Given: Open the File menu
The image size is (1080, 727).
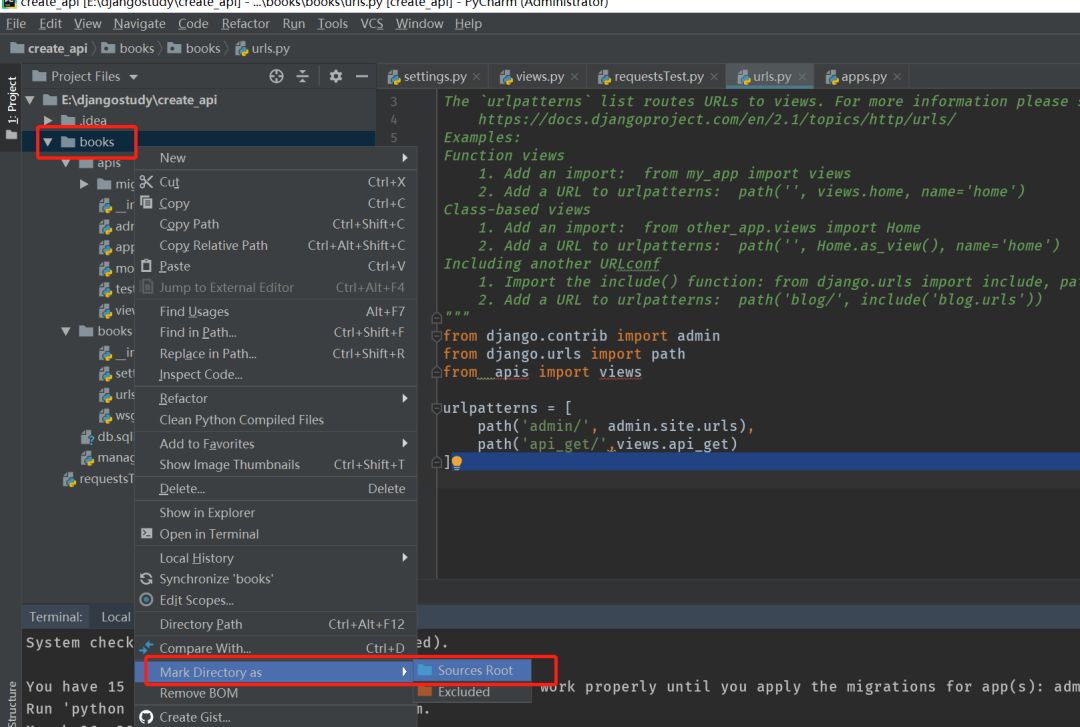Looking at the screenshot, I should click(16, 23).
